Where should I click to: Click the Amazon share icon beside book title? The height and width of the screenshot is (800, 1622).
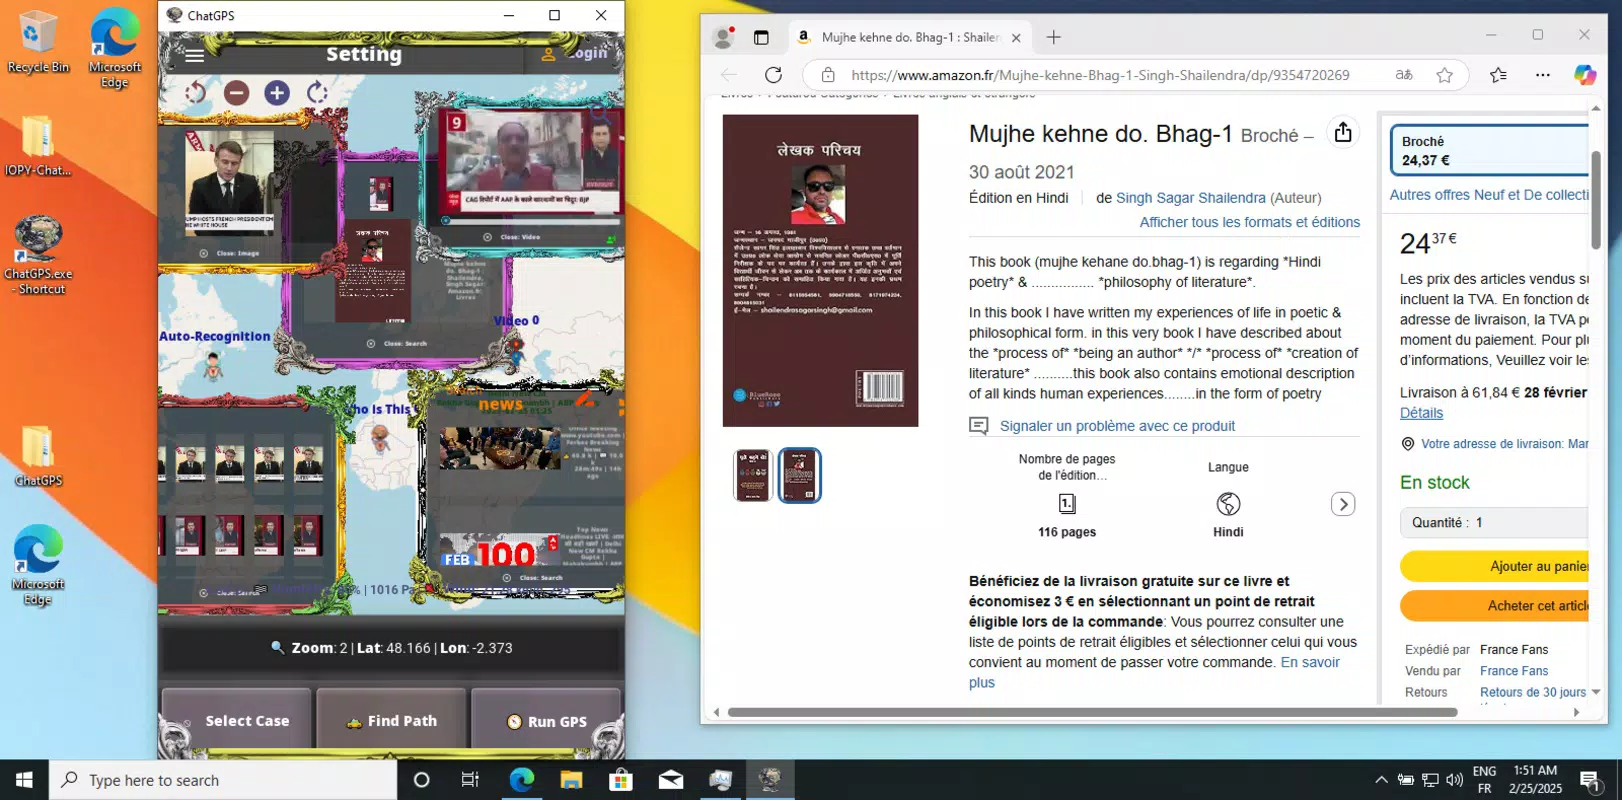pyautogui.click(x=1343, y=132)
